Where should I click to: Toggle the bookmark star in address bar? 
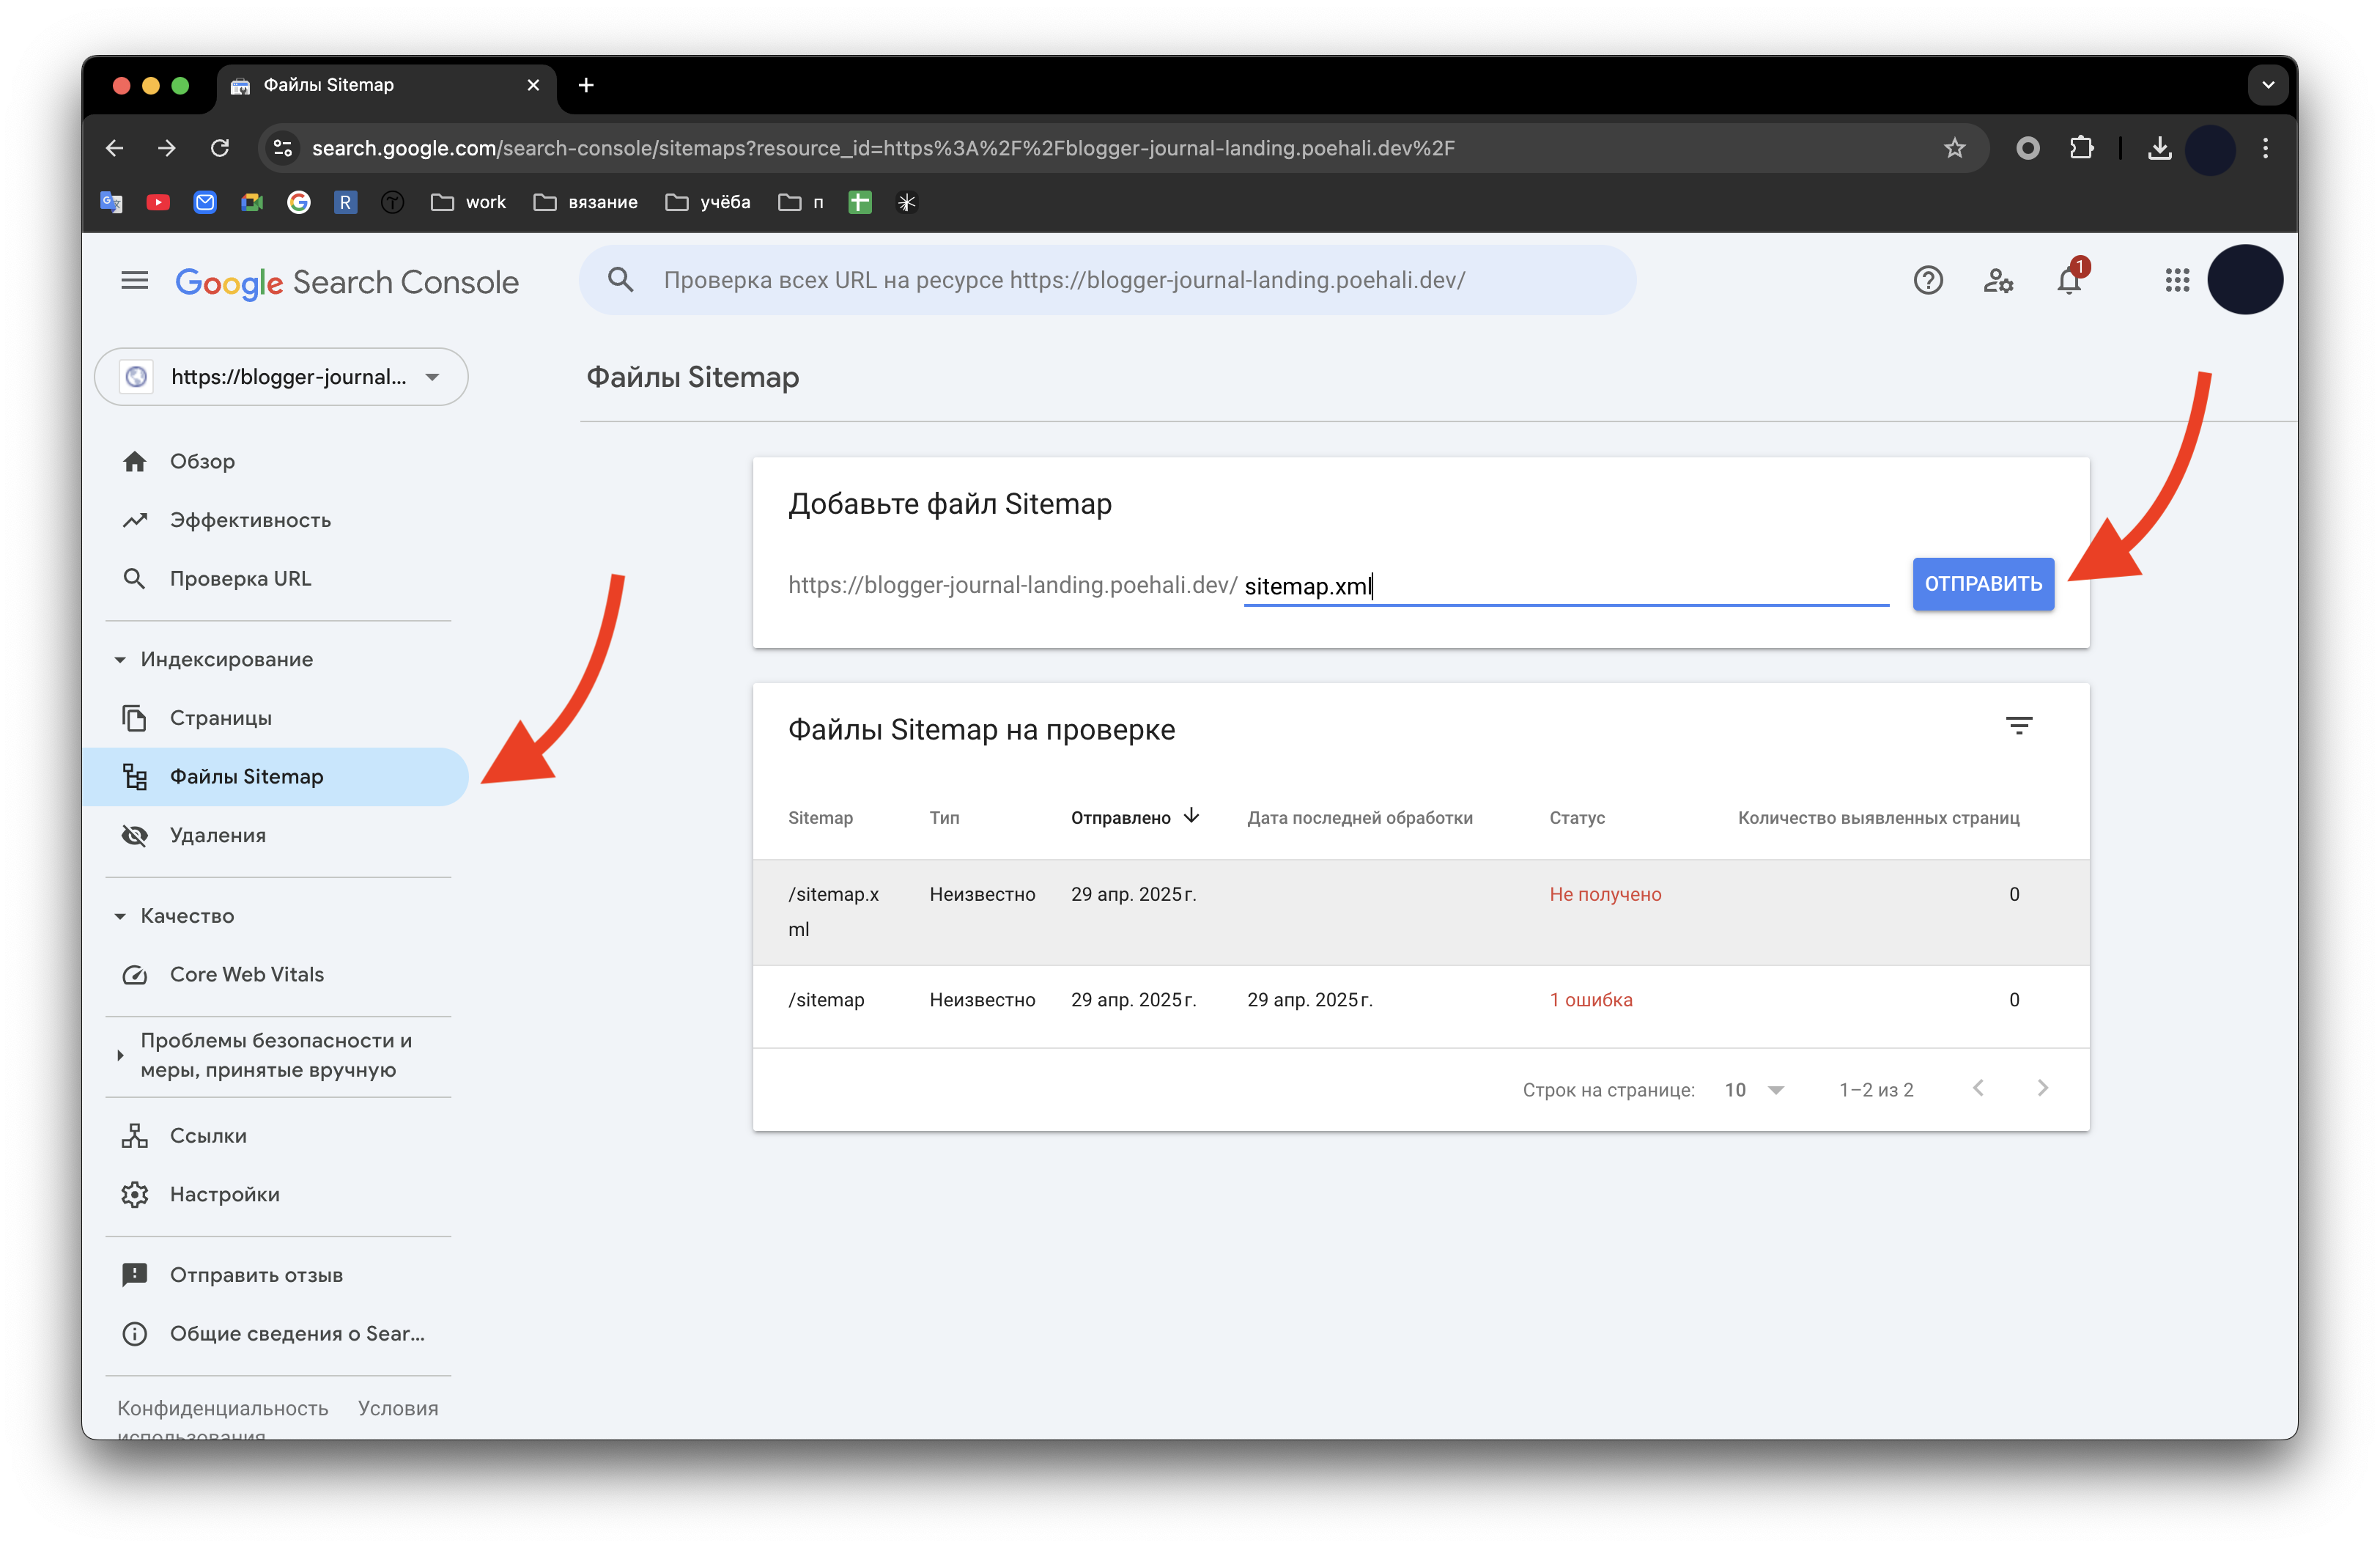point(1955,148)
